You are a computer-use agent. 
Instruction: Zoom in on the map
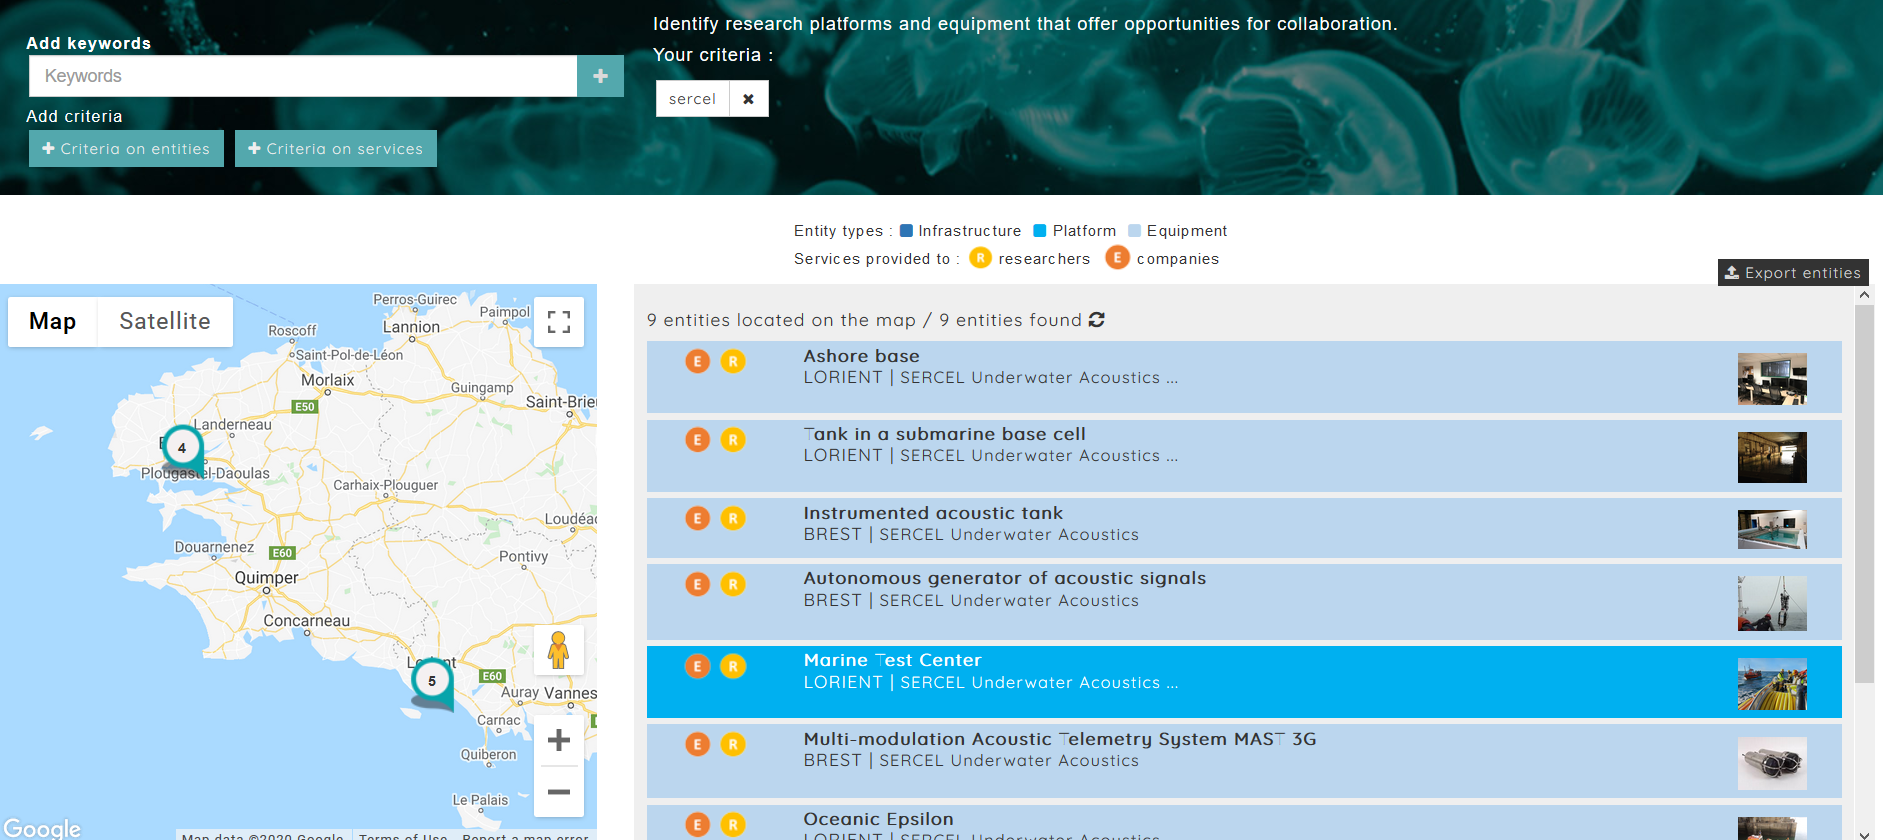(559, 741)
